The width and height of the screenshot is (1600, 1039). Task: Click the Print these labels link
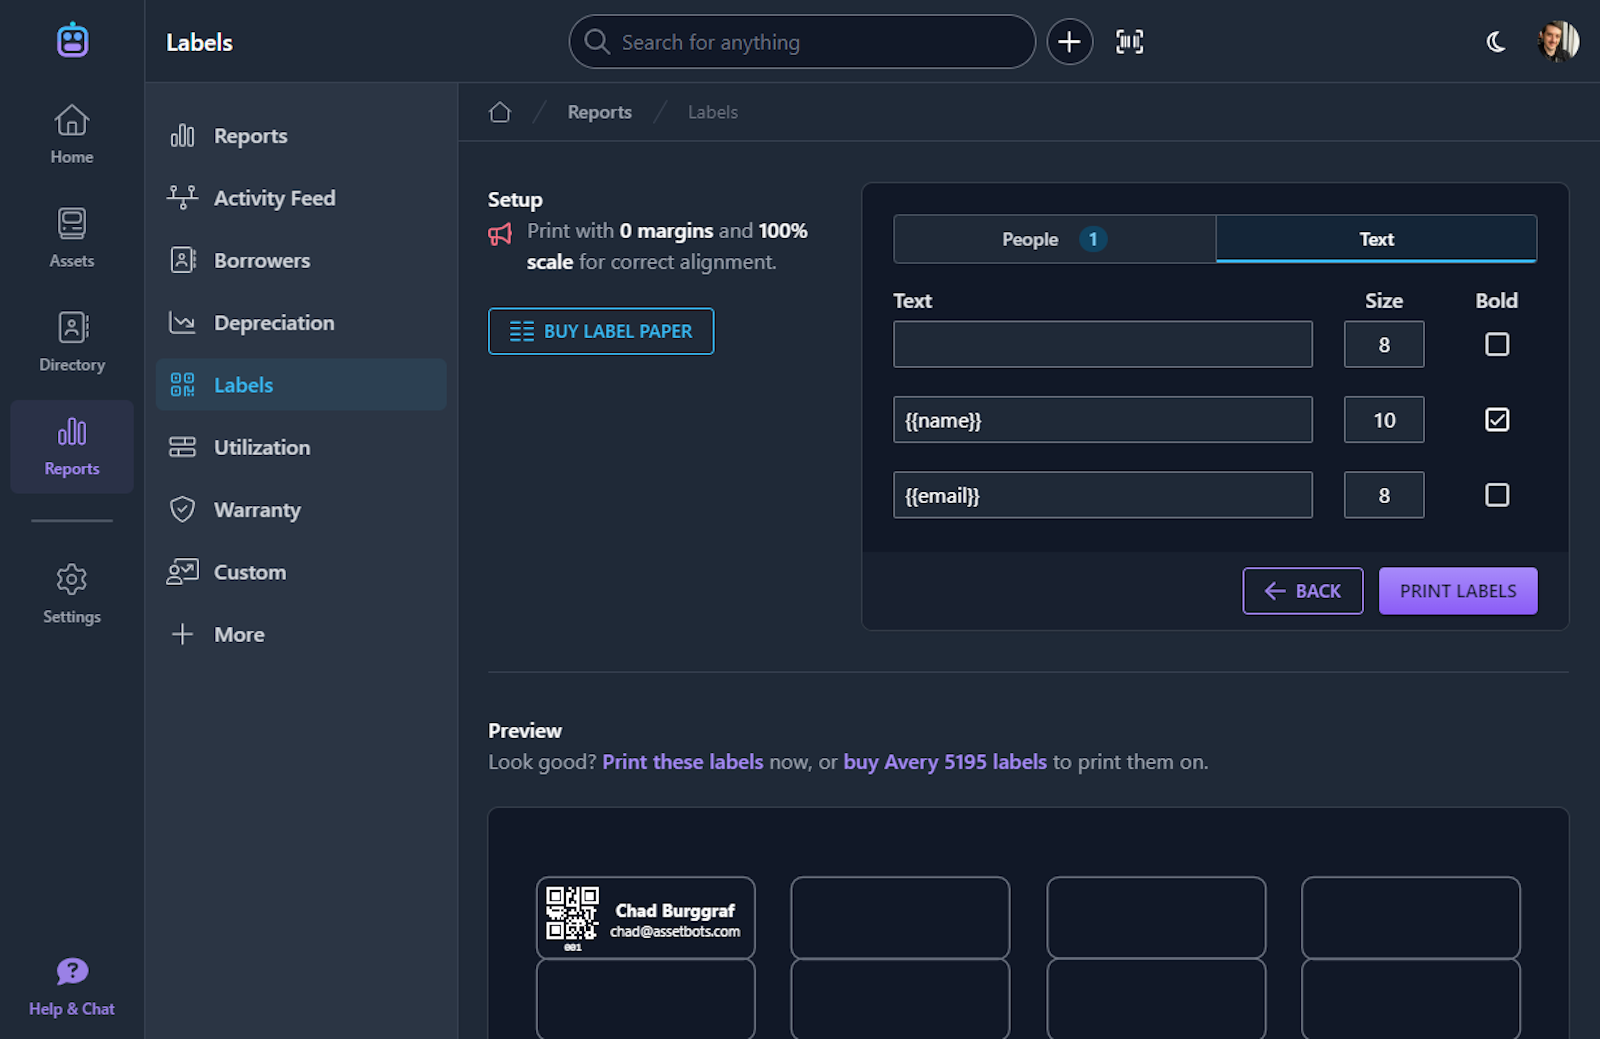tap(683, 762)
